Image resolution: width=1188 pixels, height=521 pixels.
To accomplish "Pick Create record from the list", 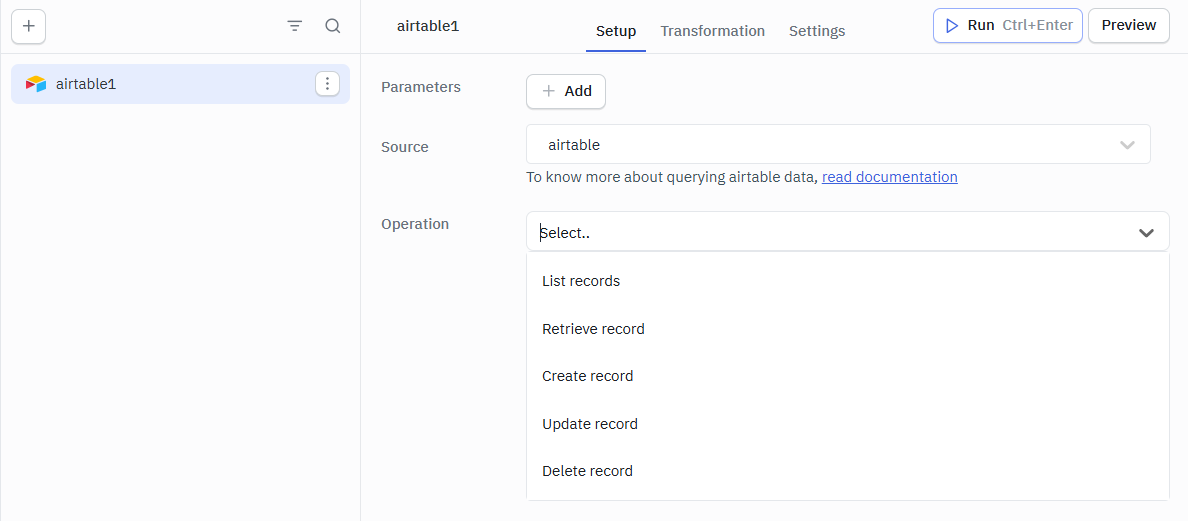I will click(x=587, y=376).
